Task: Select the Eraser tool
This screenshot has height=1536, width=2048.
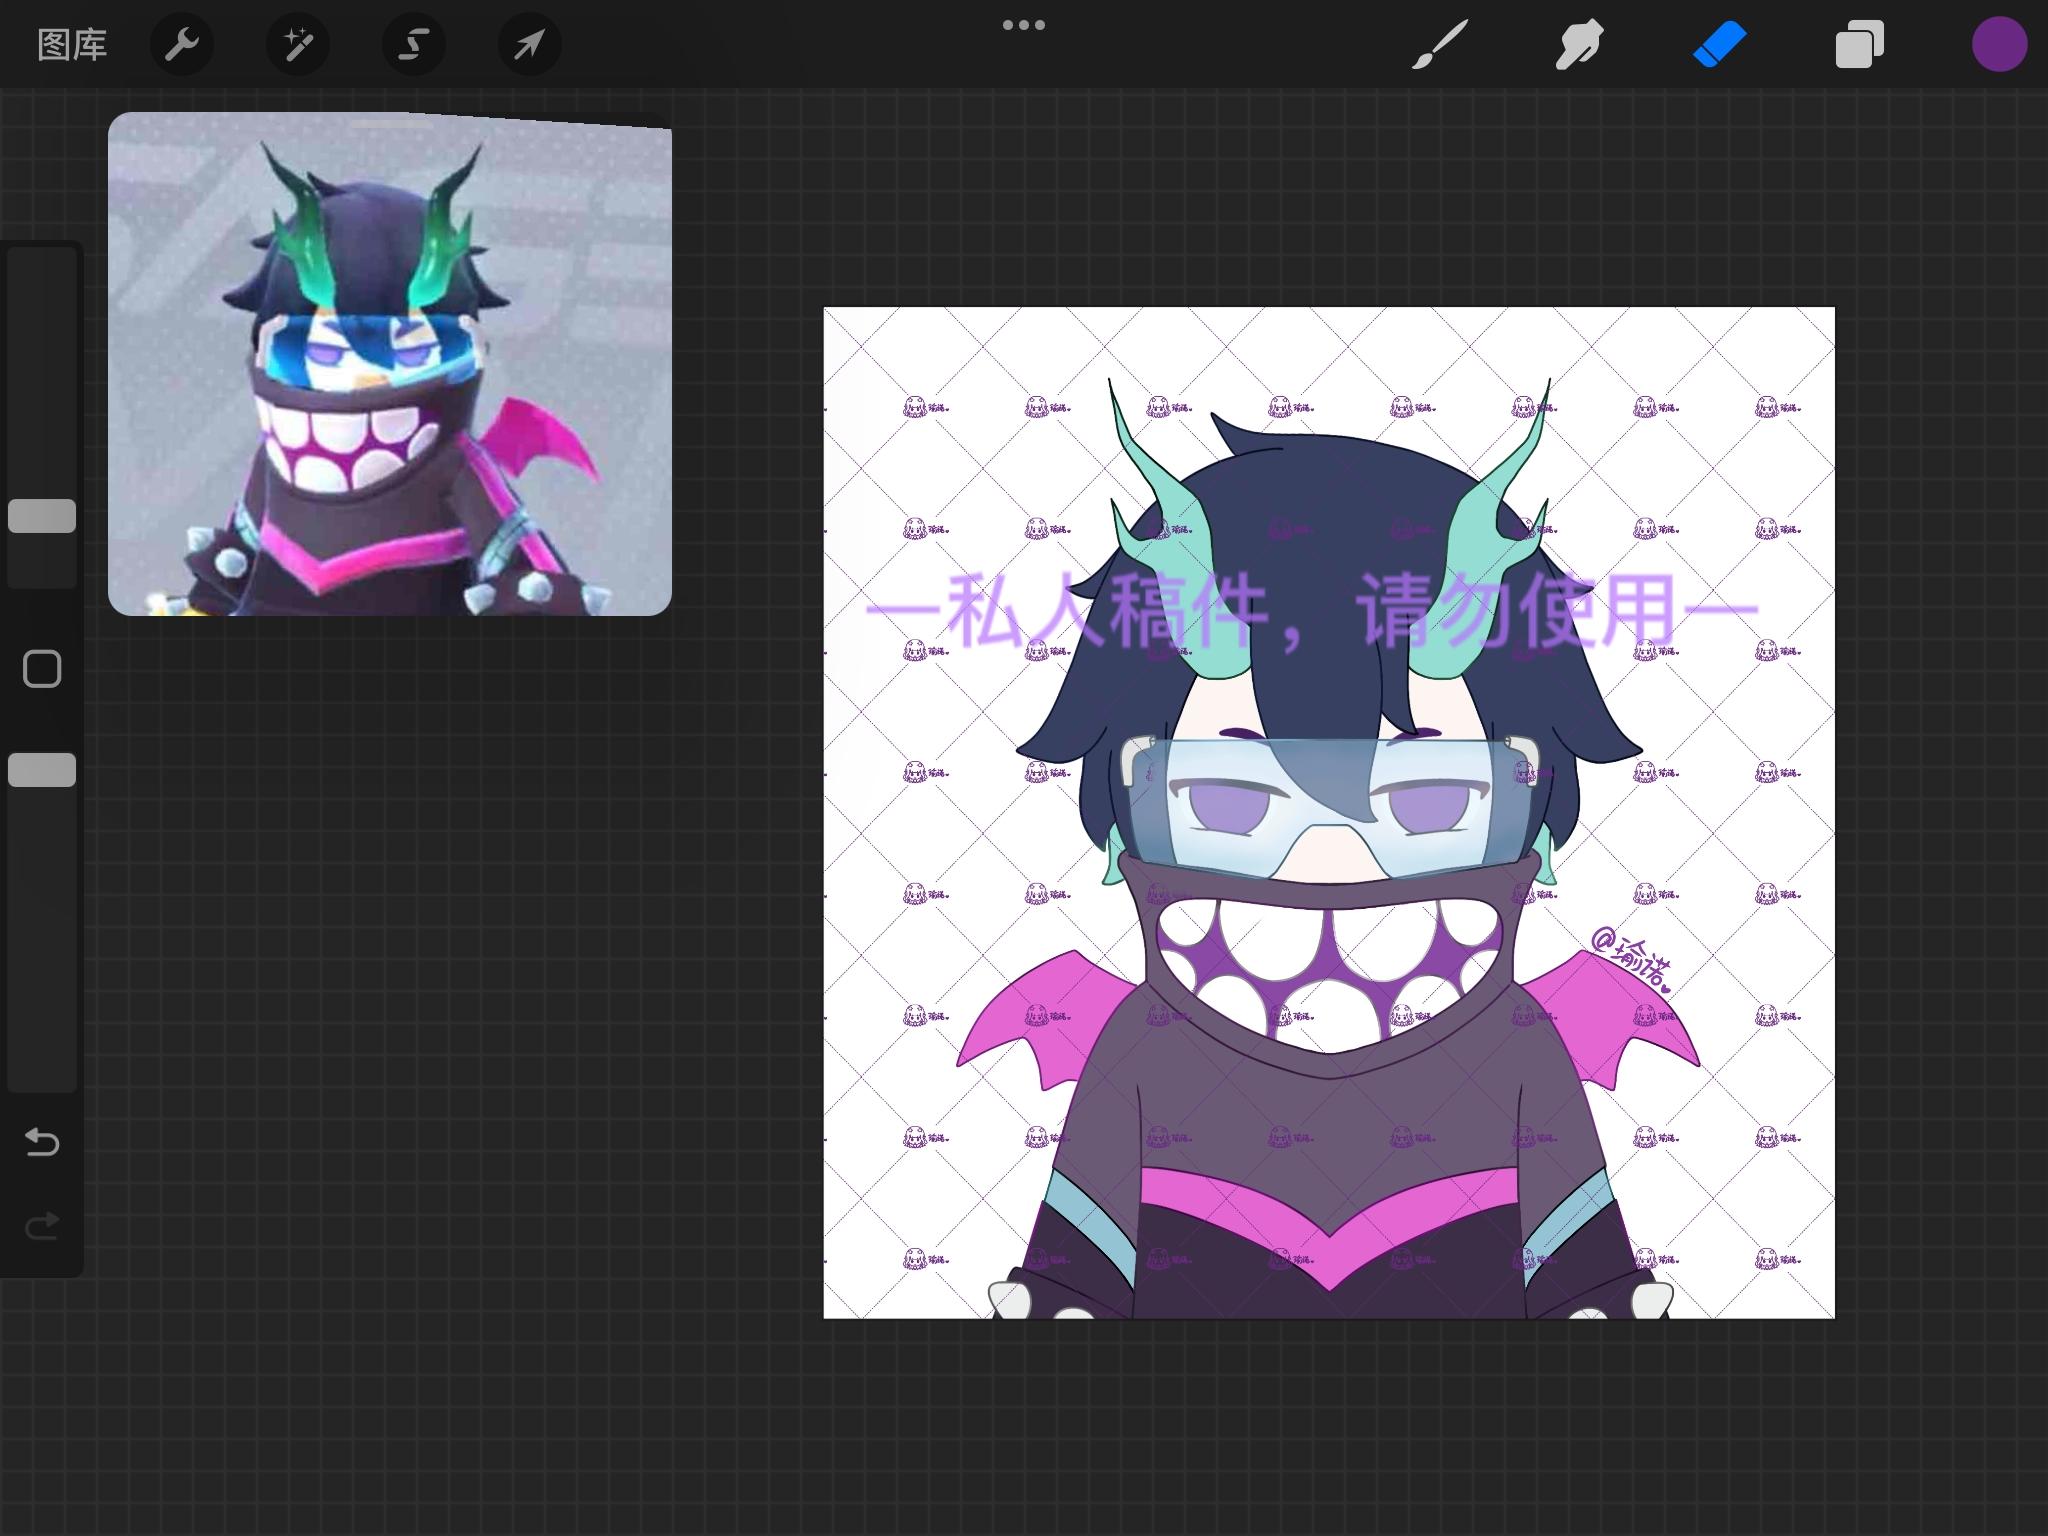Action: [1719, 45]
